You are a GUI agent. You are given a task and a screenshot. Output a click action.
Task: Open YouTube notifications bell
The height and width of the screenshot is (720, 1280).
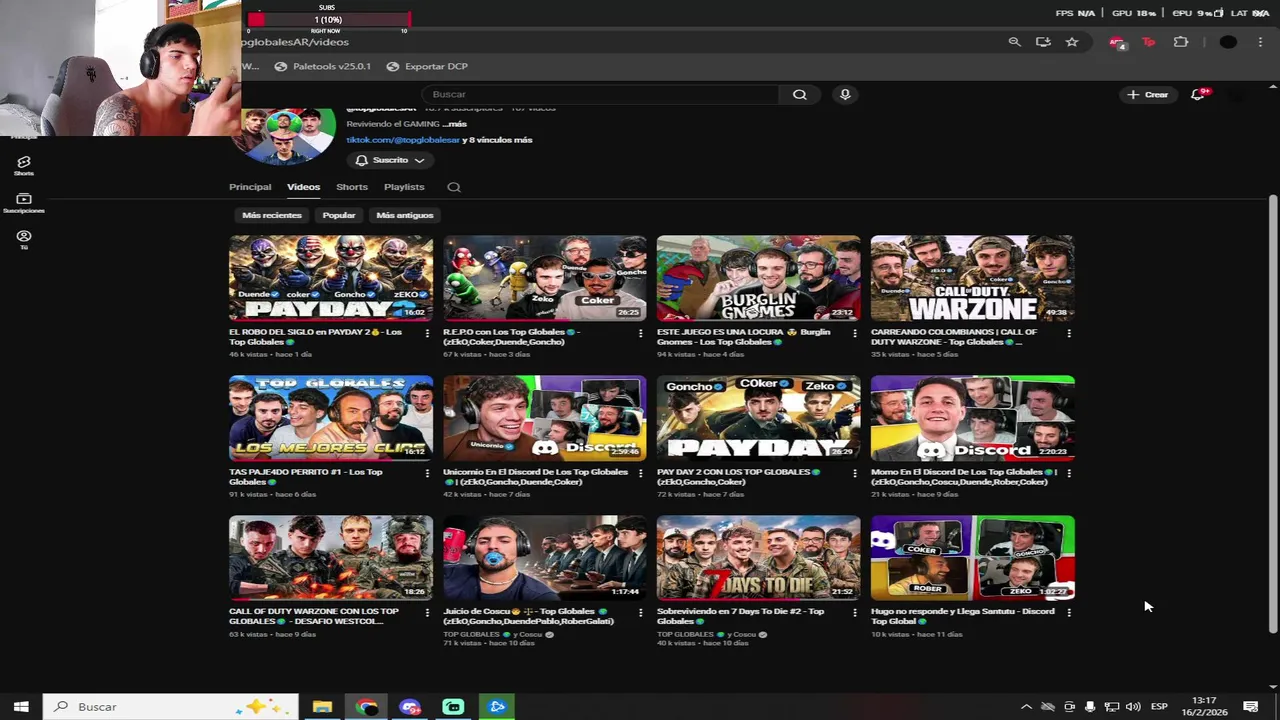(x=1199, y=94)
